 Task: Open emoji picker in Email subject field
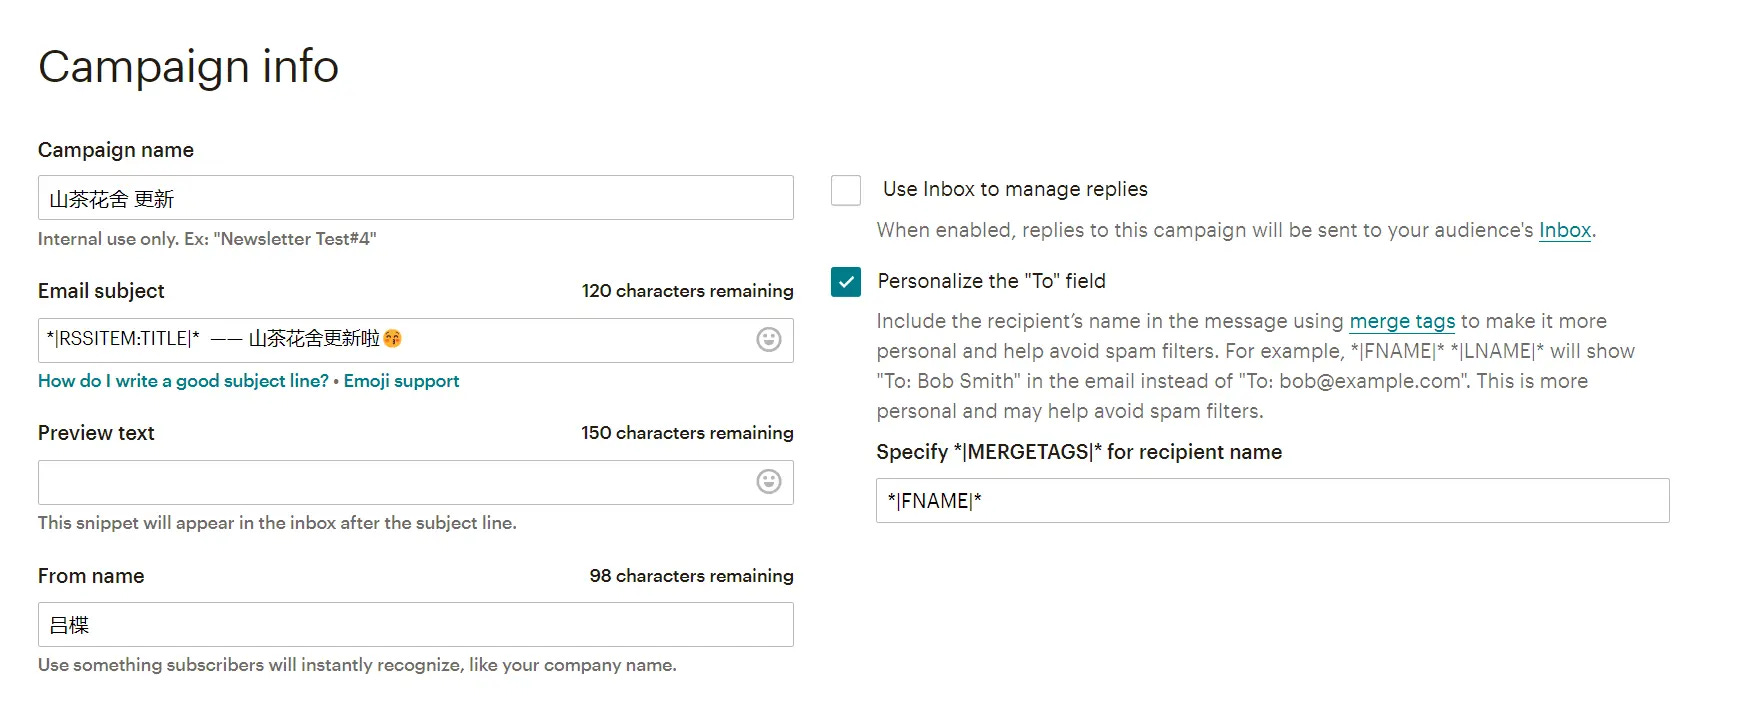pos(768,340)
